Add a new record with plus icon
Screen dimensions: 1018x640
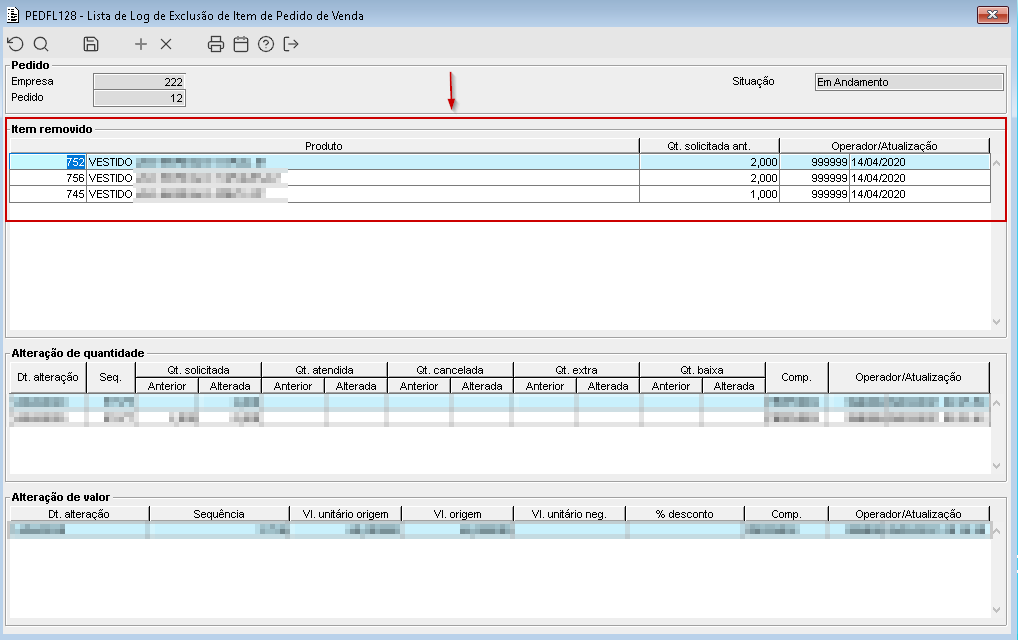(141, 44)
